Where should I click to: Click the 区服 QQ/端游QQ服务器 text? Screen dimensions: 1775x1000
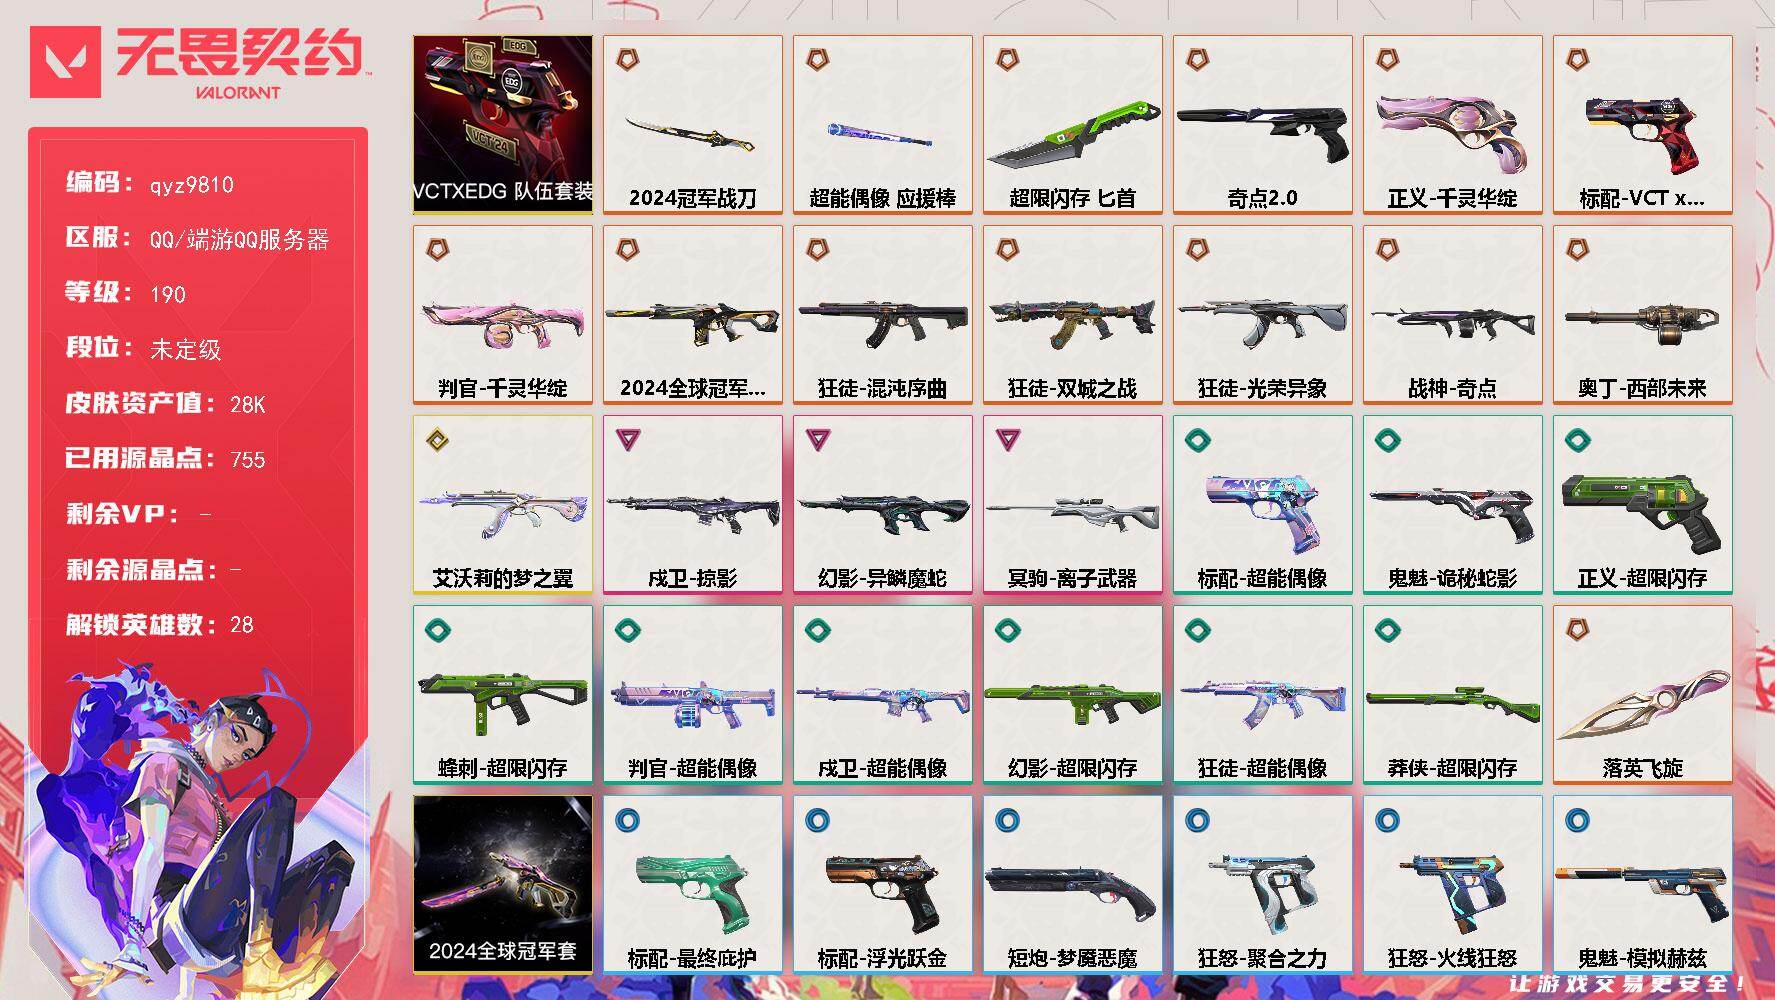pos(239,240)
